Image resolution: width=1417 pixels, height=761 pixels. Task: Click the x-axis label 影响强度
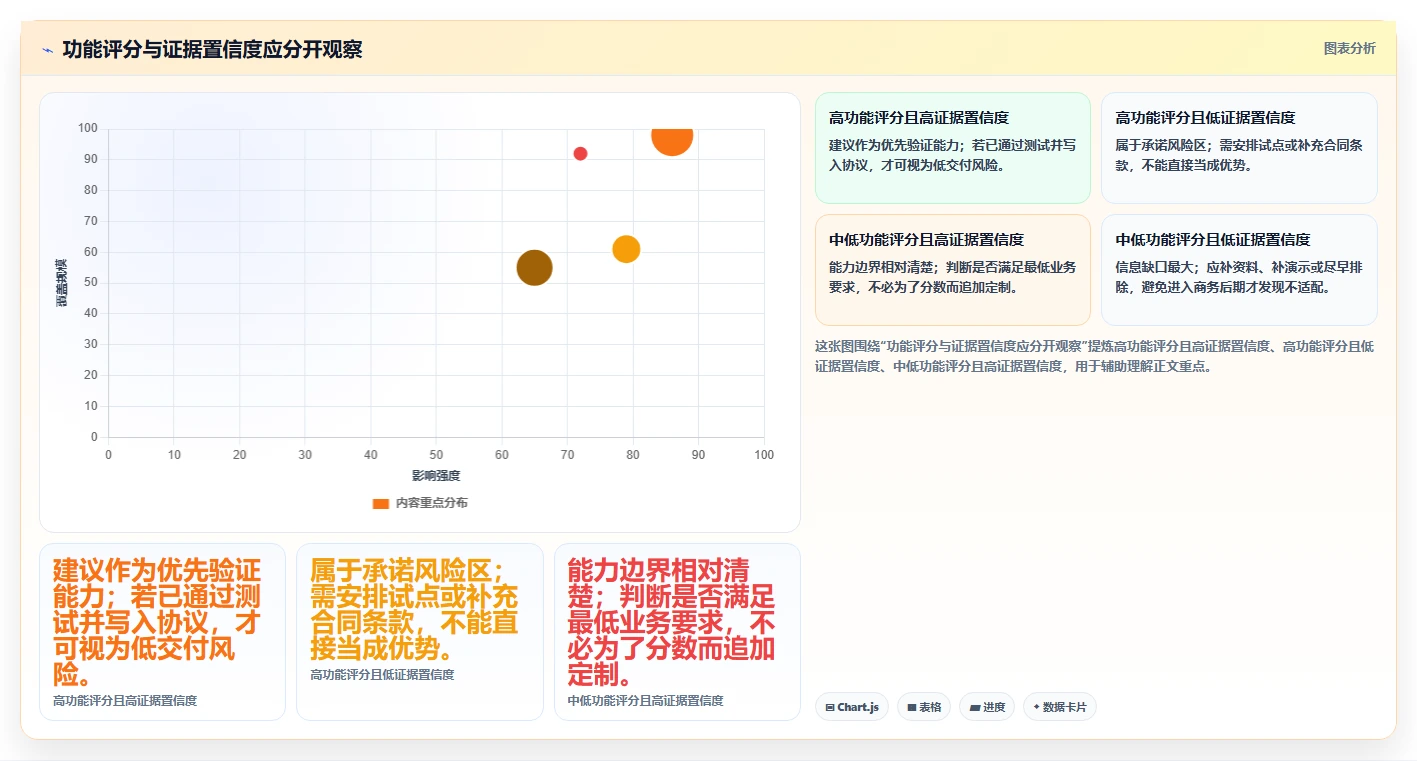(x=436, y=476)
